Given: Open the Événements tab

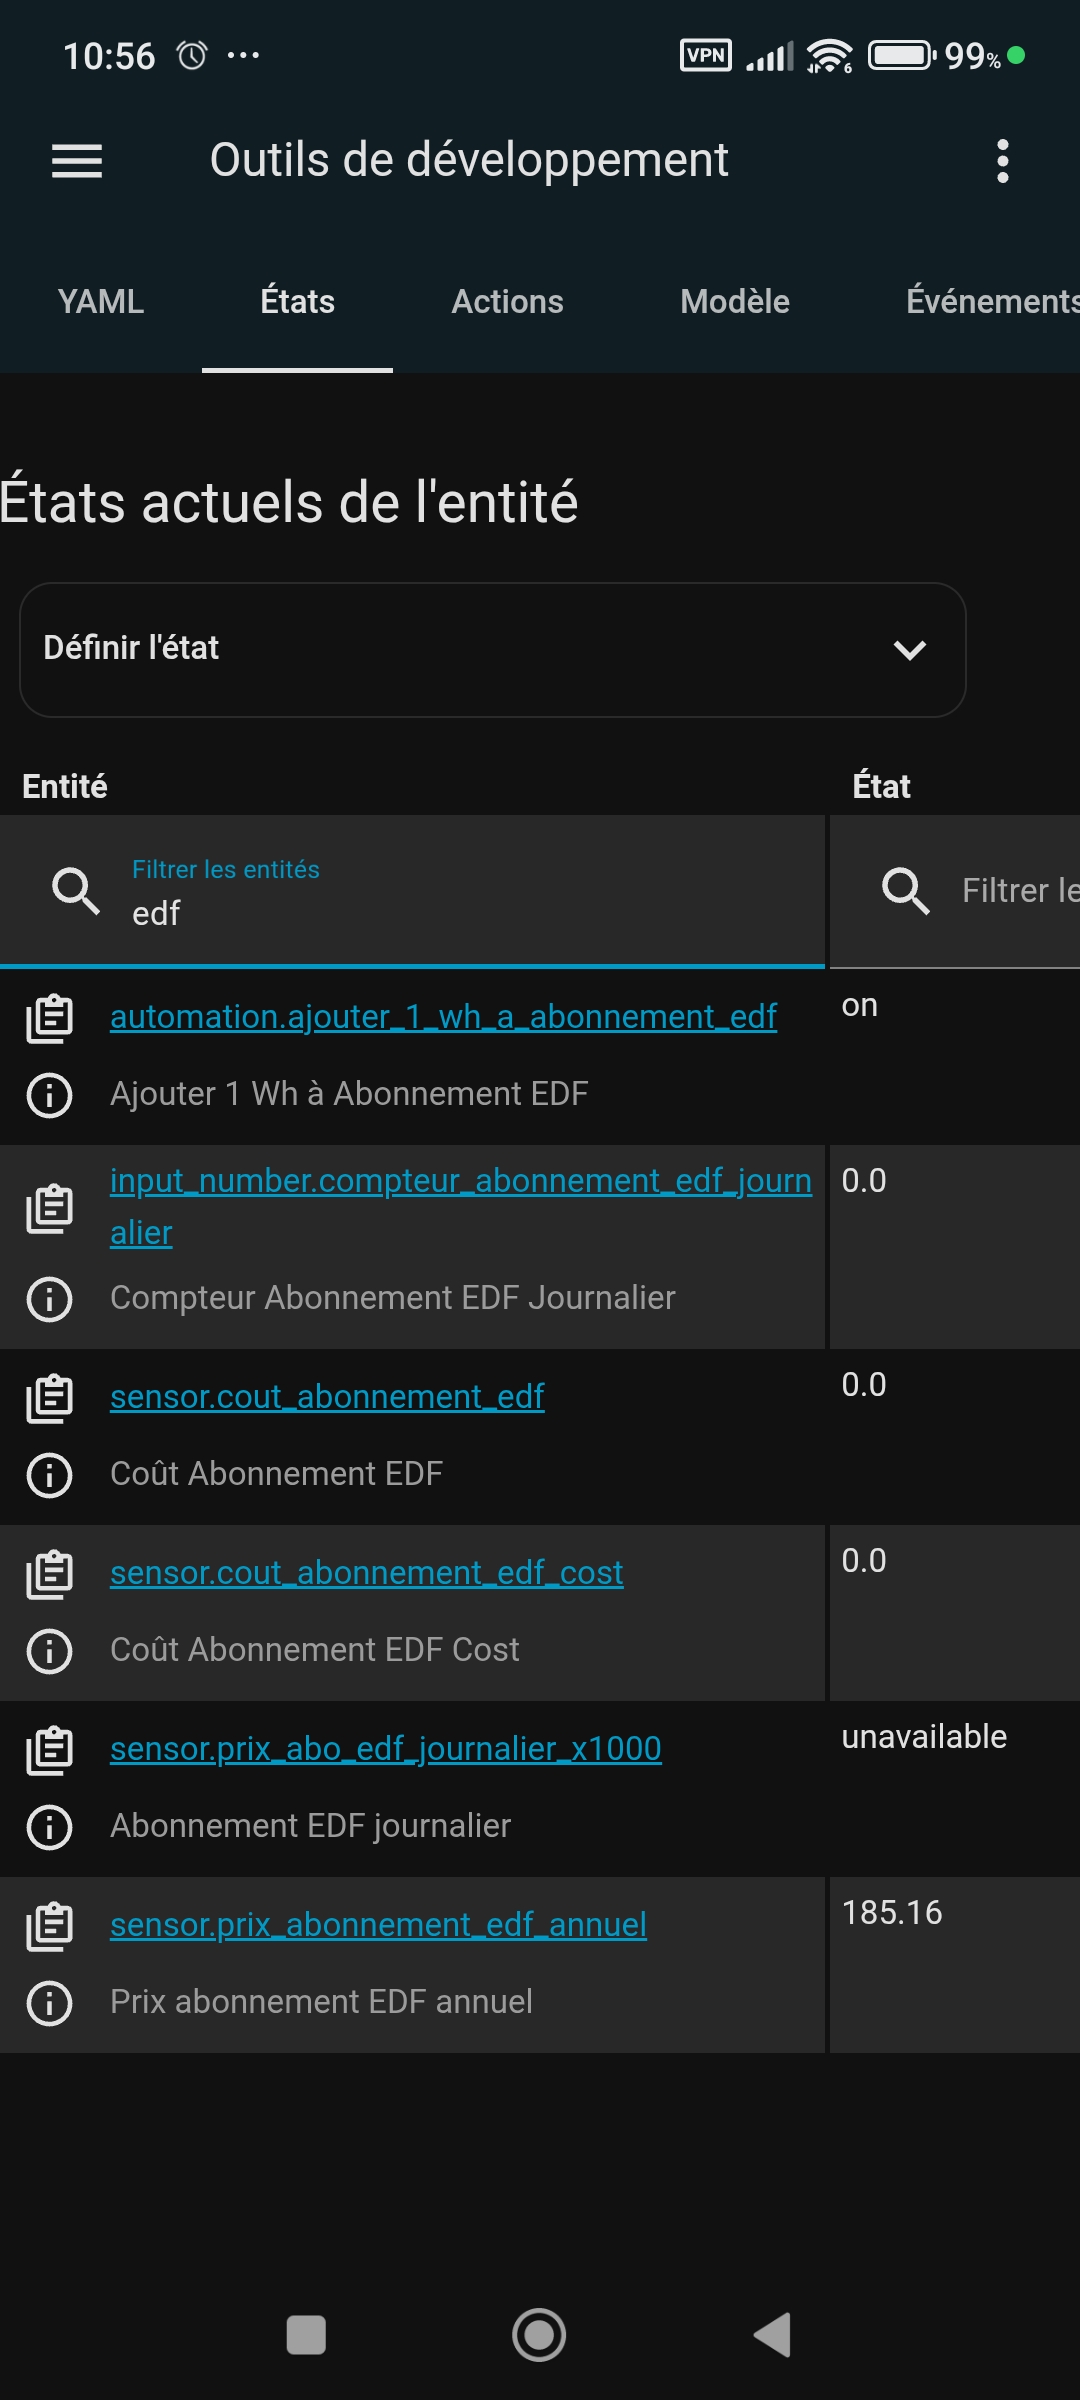Looking at the screenshot, I should coord(990,302).
